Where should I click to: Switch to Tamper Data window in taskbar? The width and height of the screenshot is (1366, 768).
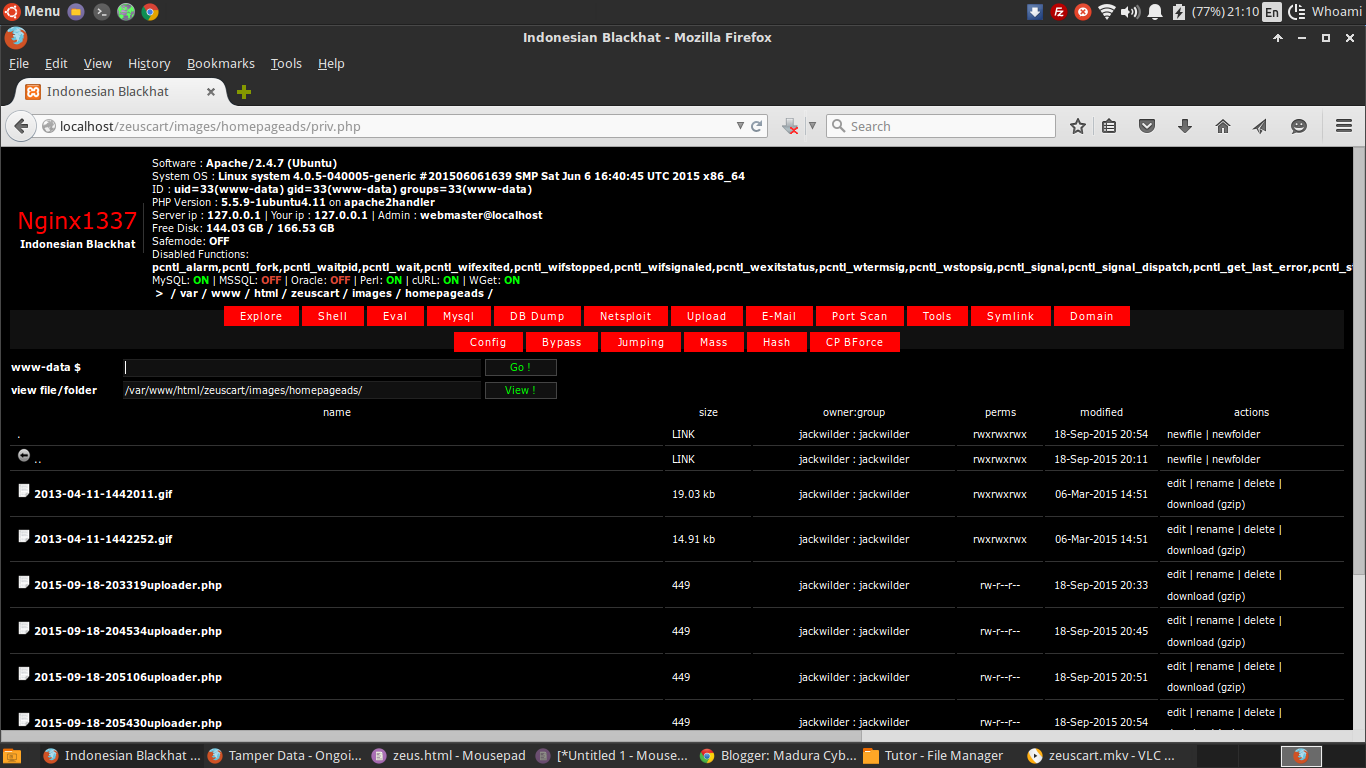(285, 756)
